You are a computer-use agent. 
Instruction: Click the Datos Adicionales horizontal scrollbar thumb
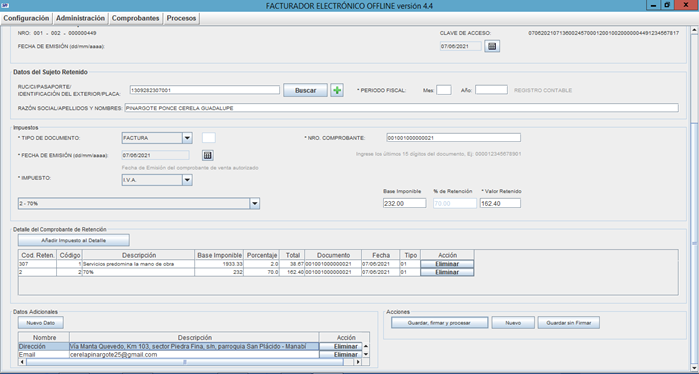185,362
